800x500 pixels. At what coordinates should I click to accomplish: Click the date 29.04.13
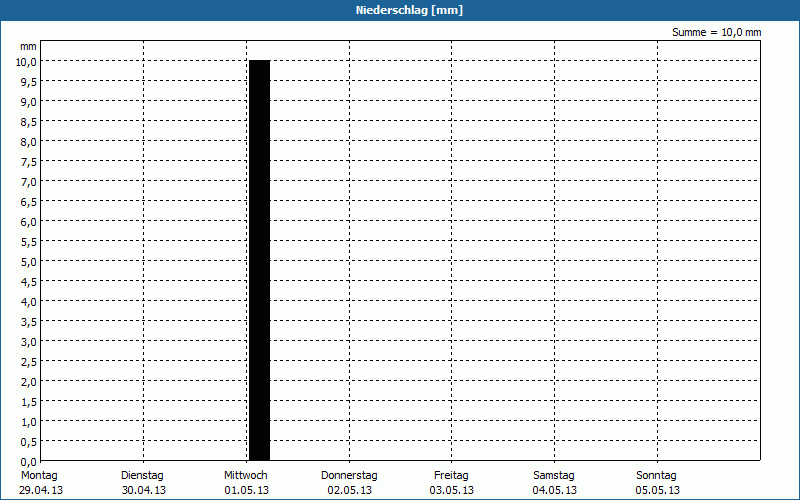click(x=41, y=490)
